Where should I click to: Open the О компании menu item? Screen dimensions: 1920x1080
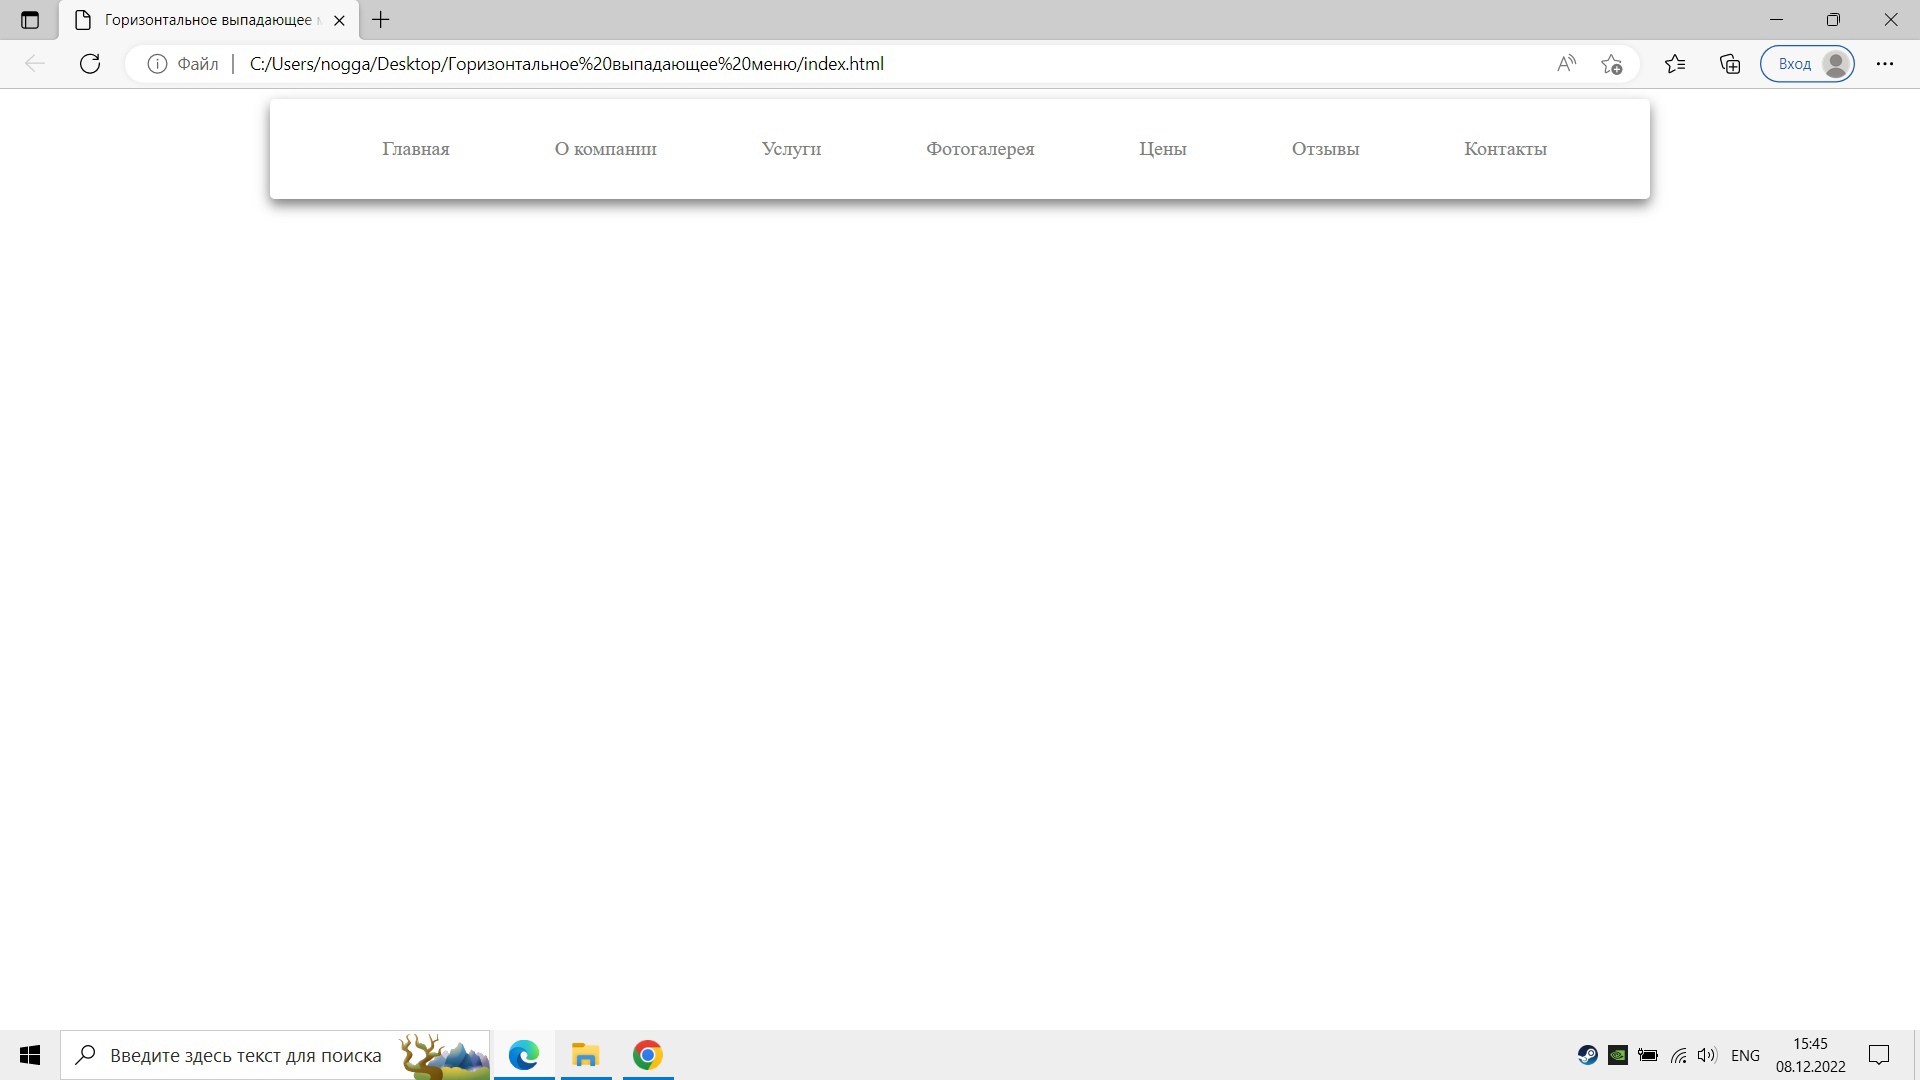(605, 149)
